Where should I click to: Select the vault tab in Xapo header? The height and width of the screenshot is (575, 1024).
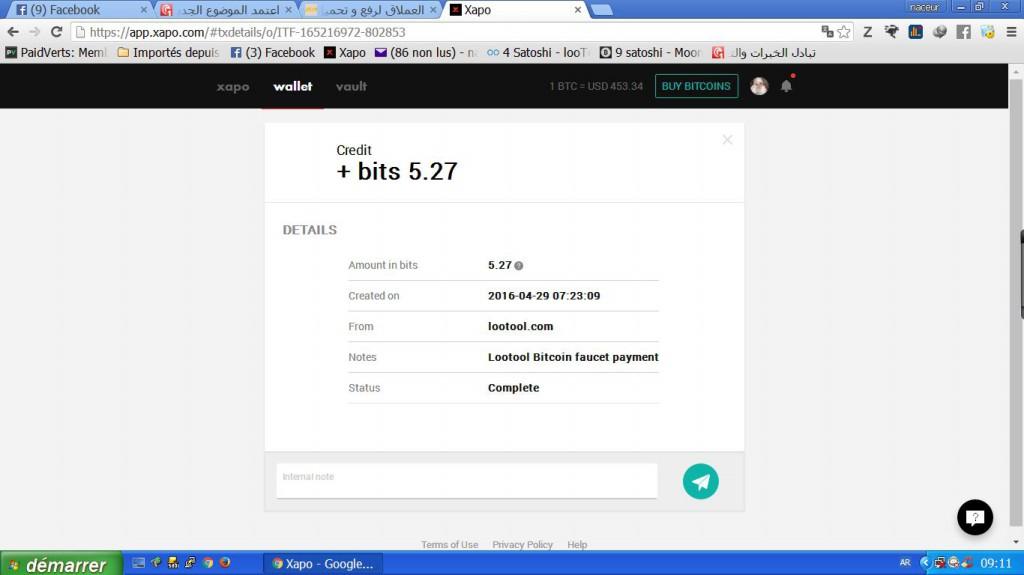pyautogui.click(x=351, y=86)
